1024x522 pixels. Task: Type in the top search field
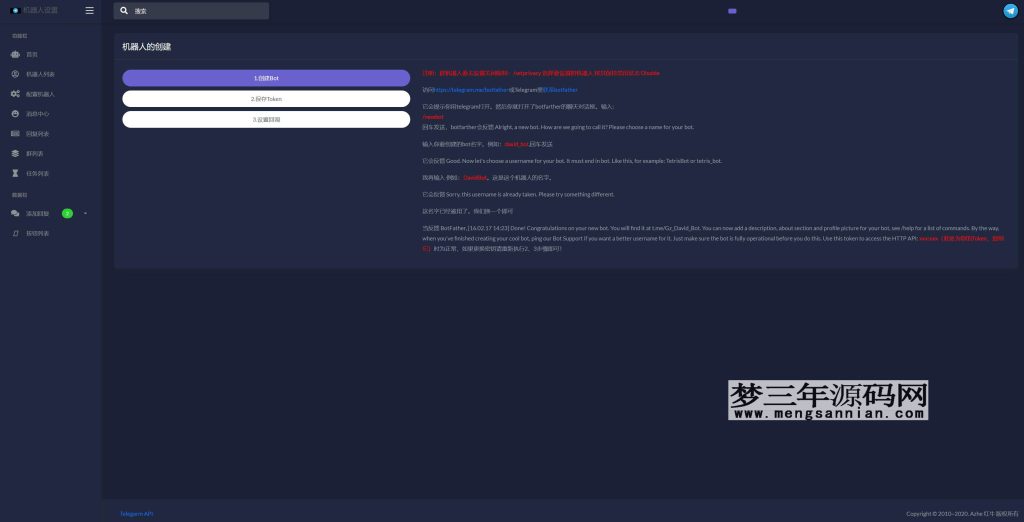(x=198, y=11)
